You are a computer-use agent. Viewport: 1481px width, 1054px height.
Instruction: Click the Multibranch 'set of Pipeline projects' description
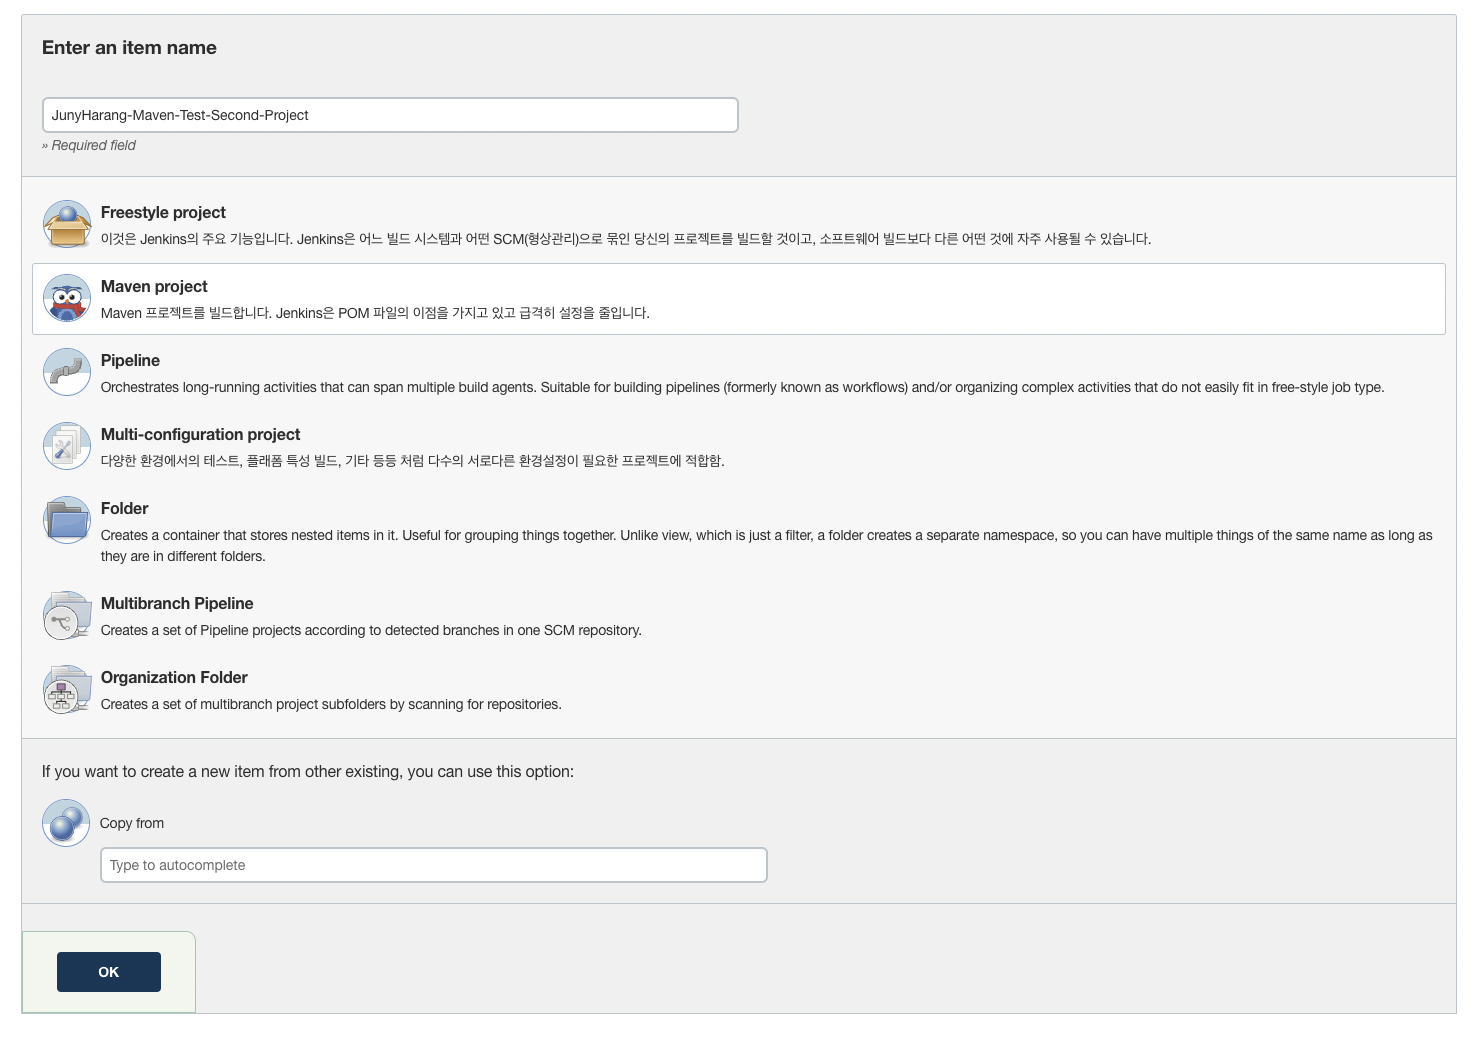371,630
